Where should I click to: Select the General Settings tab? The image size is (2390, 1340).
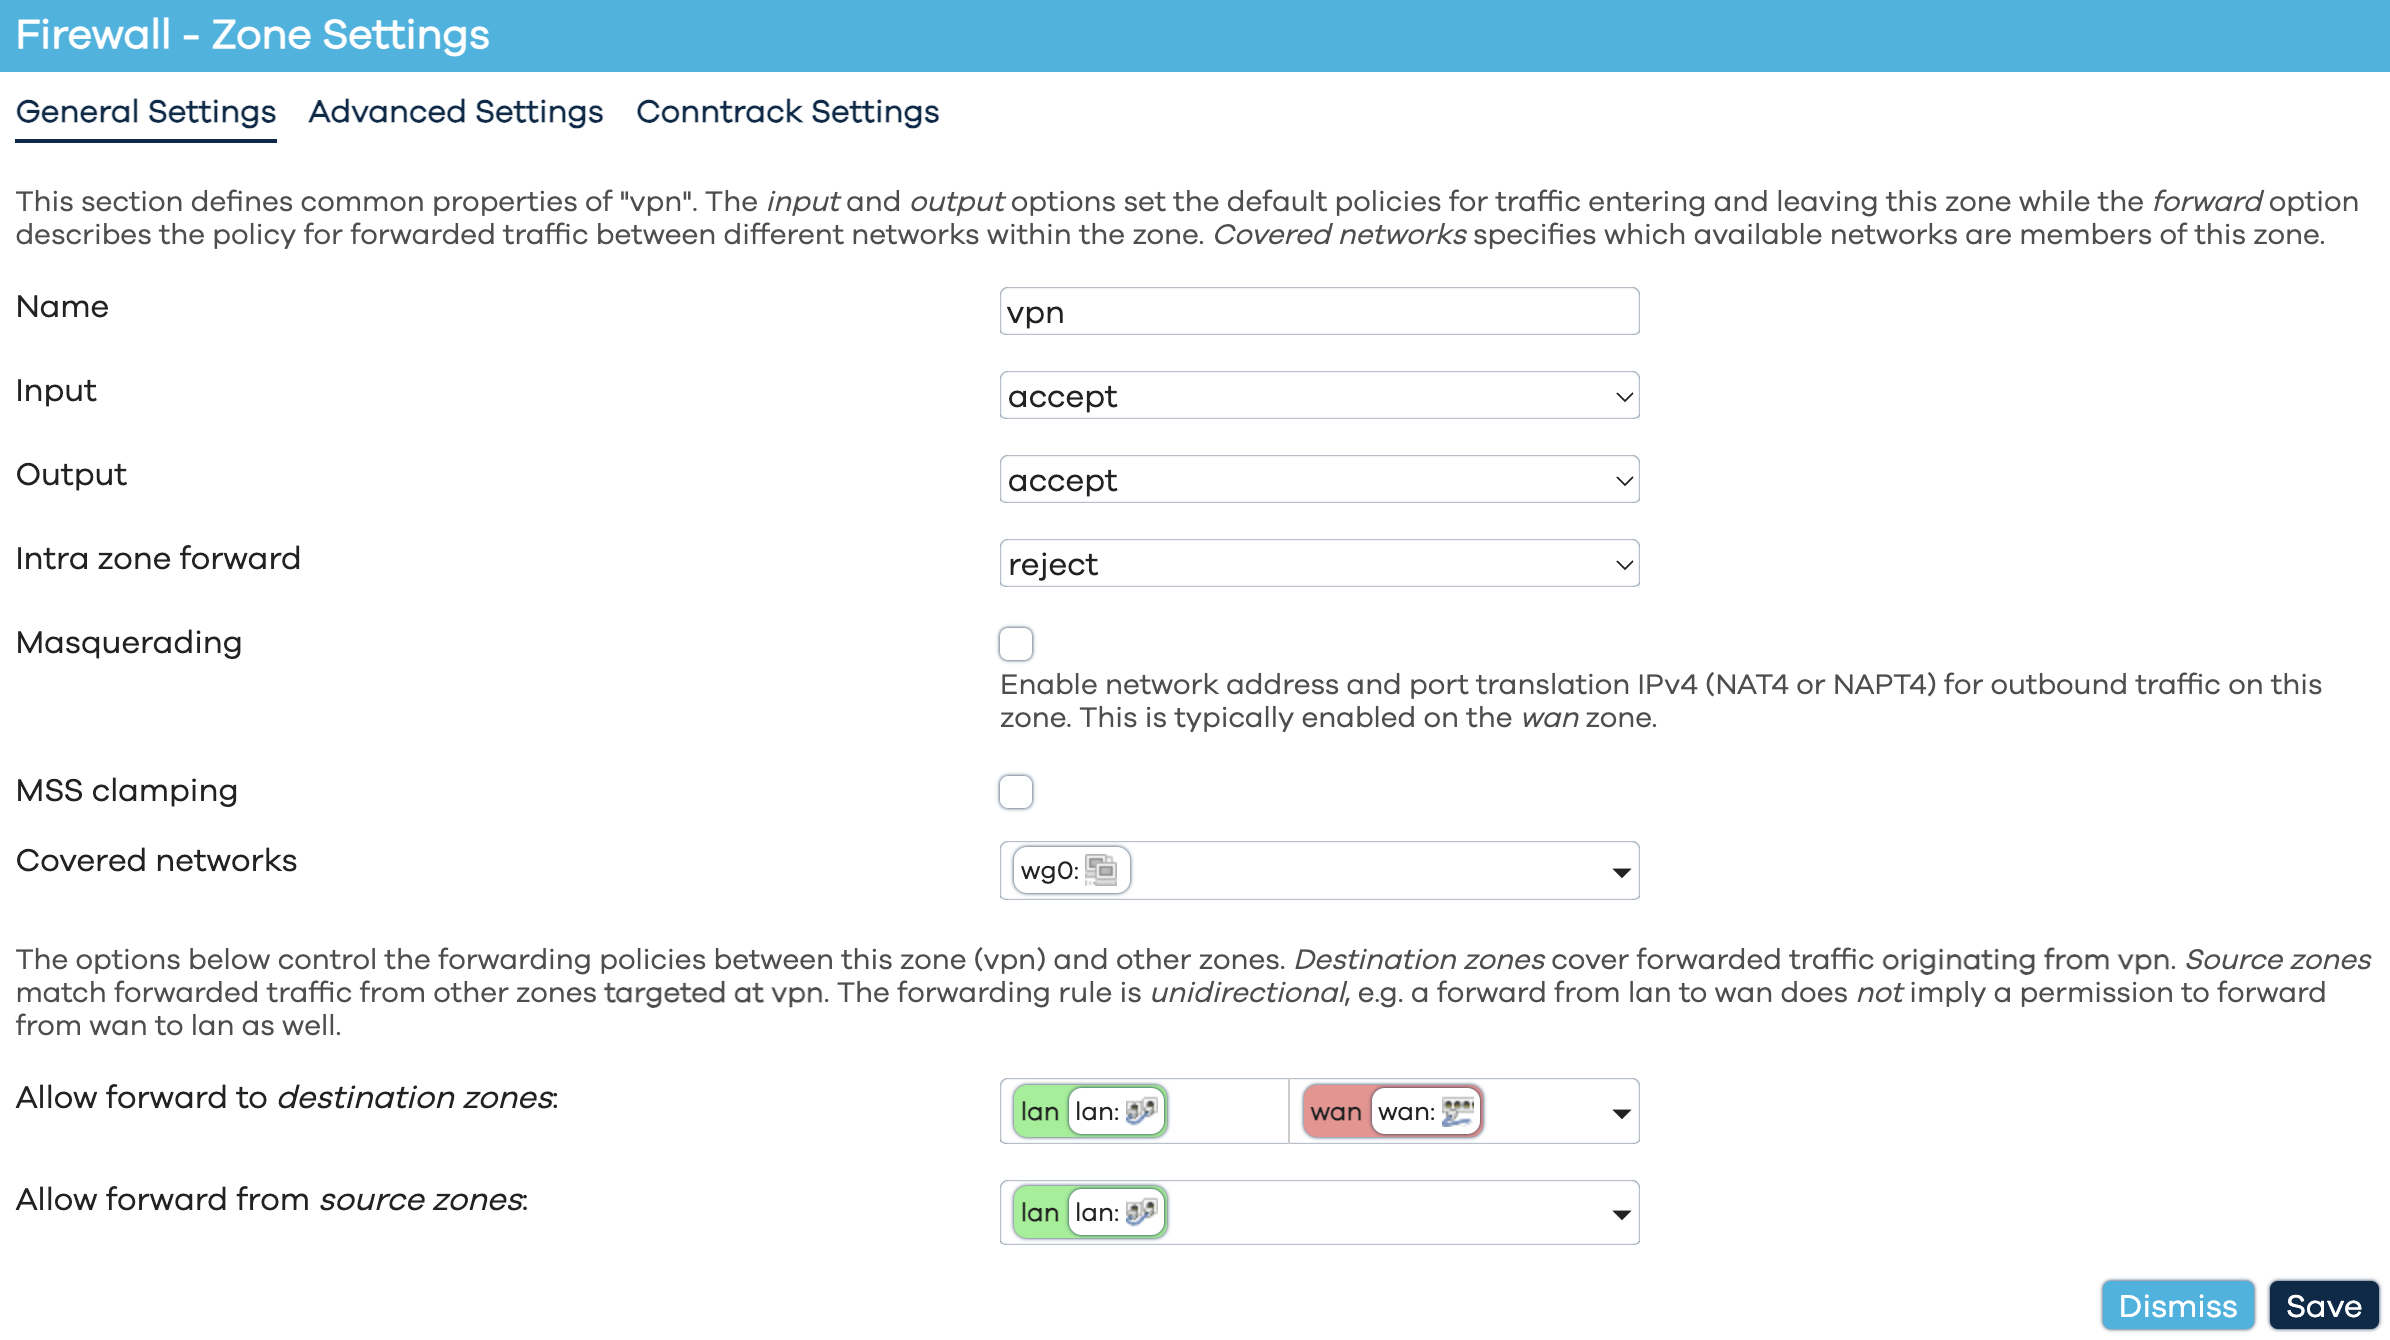tap(145, 112)
